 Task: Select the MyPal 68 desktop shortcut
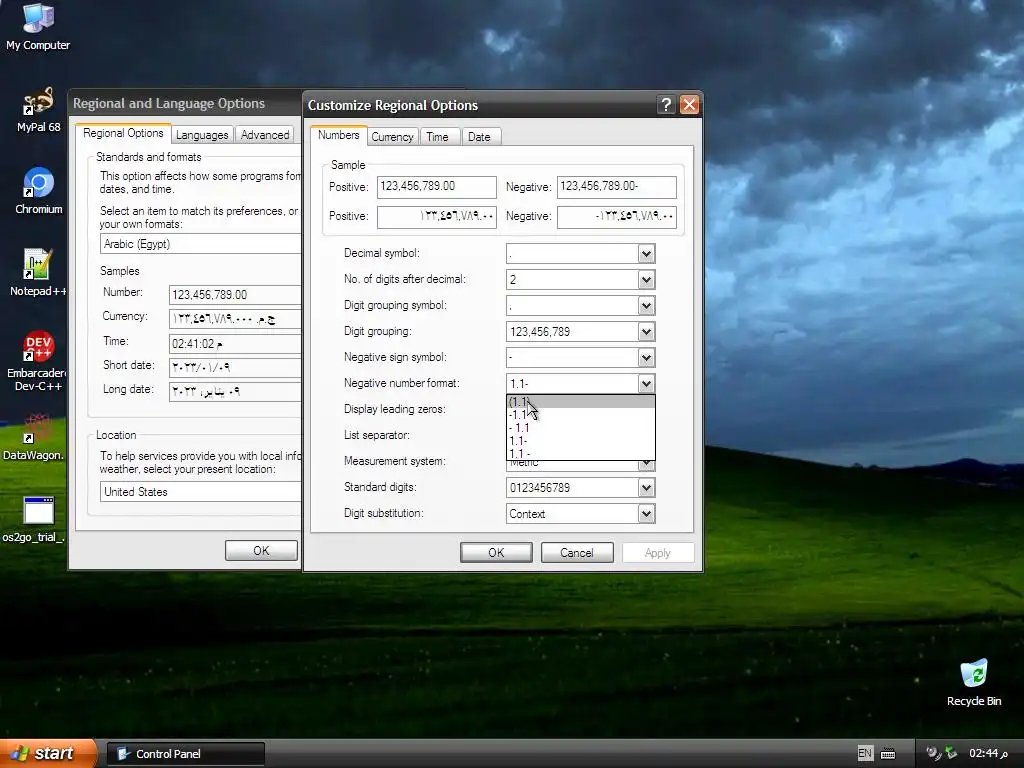point(38,110)
